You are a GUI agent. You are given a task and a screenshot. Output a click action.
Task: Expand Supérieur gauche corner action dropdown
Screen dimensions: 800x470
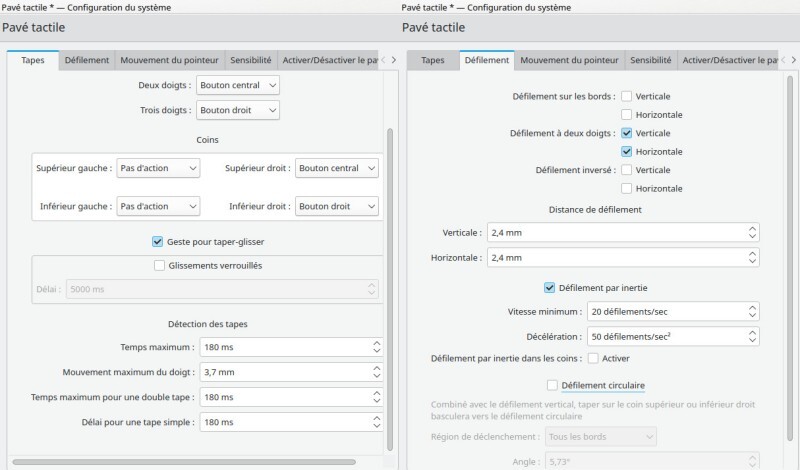(x=158, y=168)
